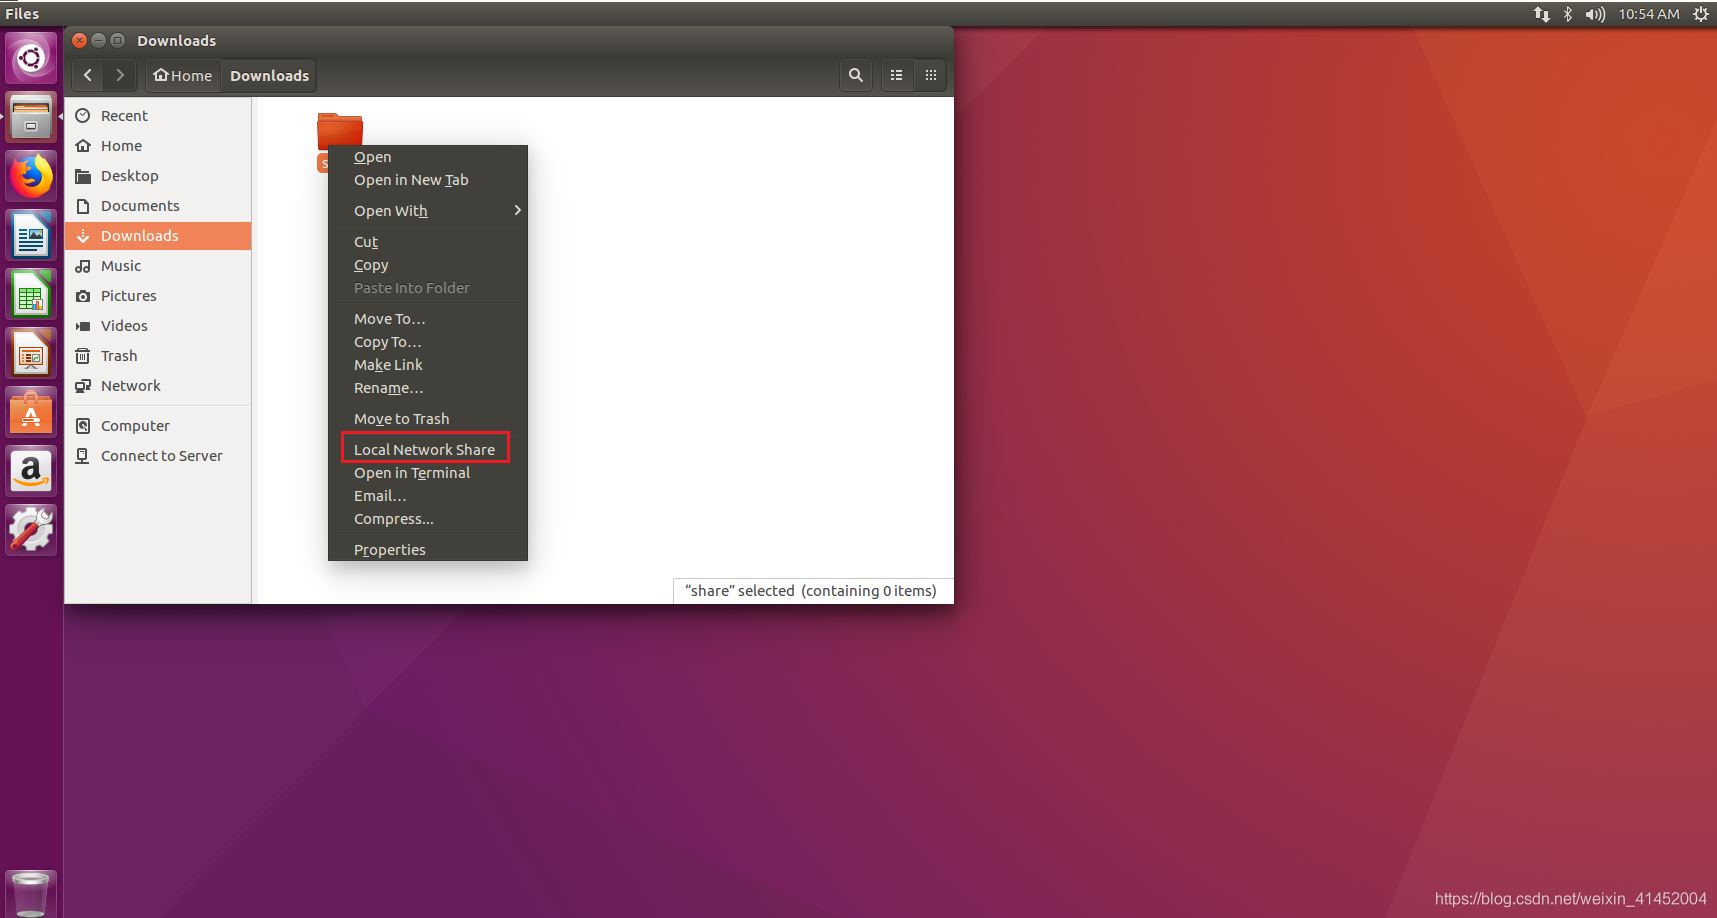
Task: Select Open in Terminal menu entry
Action: point(411,473)
